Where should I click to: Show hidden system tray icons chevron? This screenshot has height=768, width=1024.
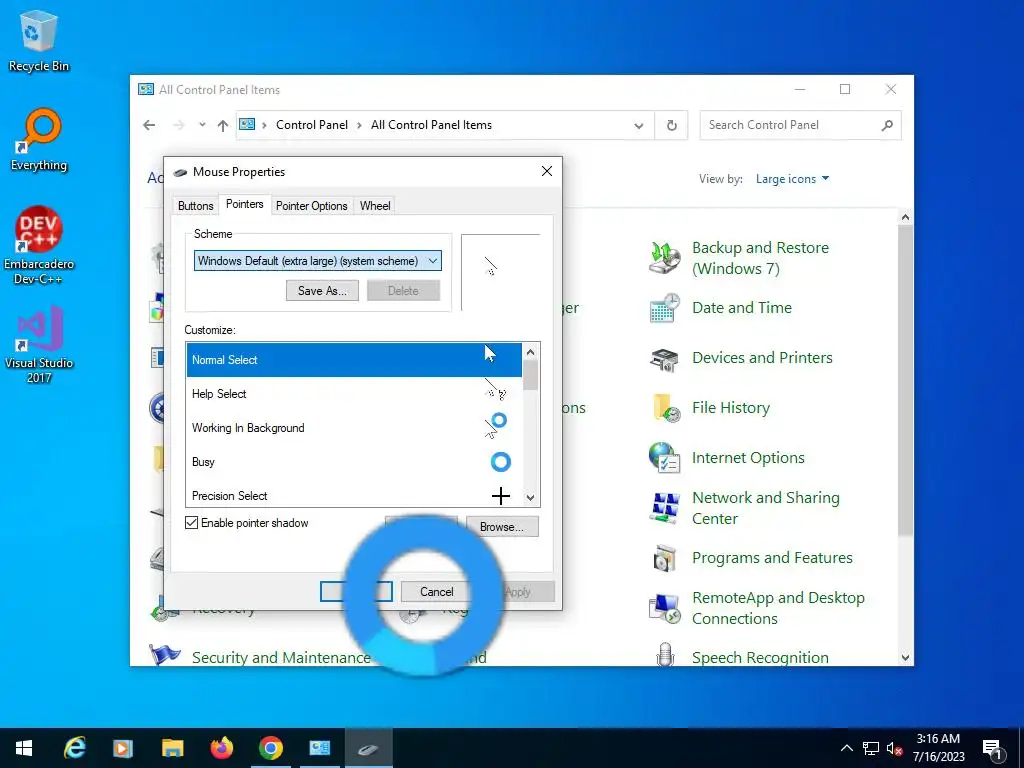point(846,748)
